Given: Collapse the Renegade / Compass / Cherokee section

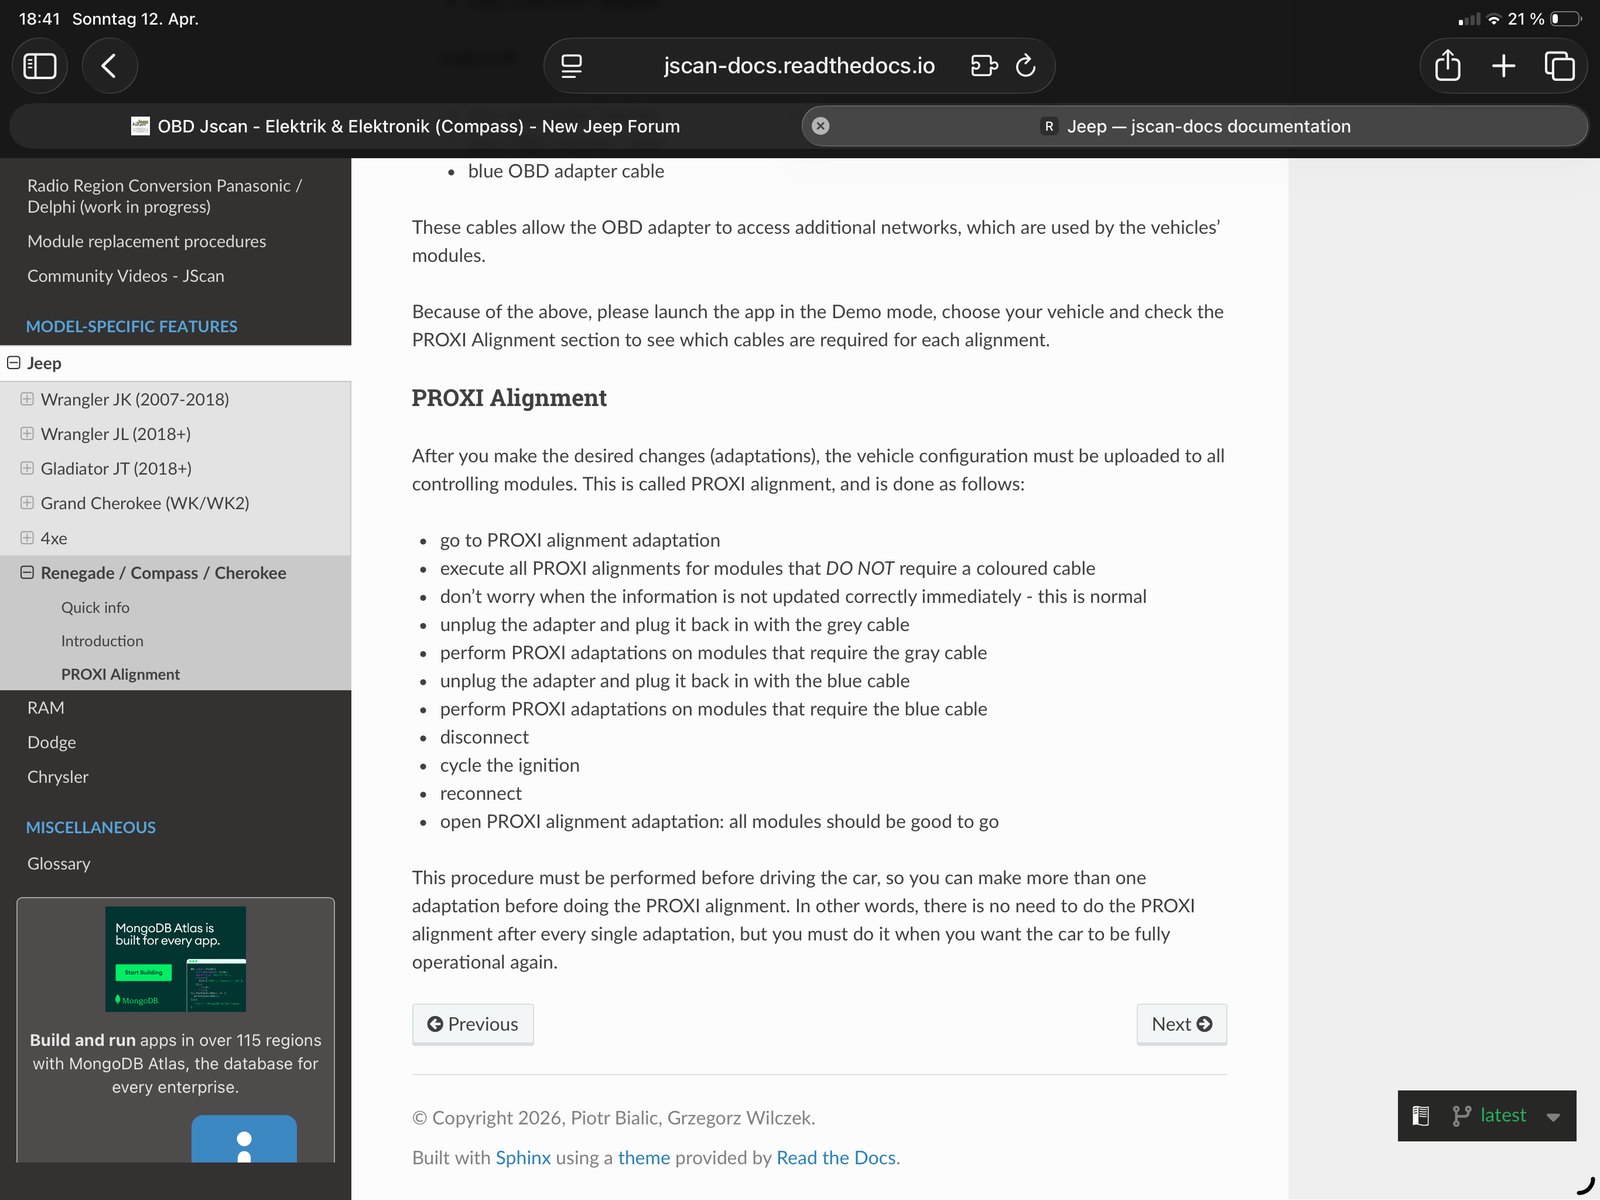Looking at the screenshot, I should coord(27,573).
